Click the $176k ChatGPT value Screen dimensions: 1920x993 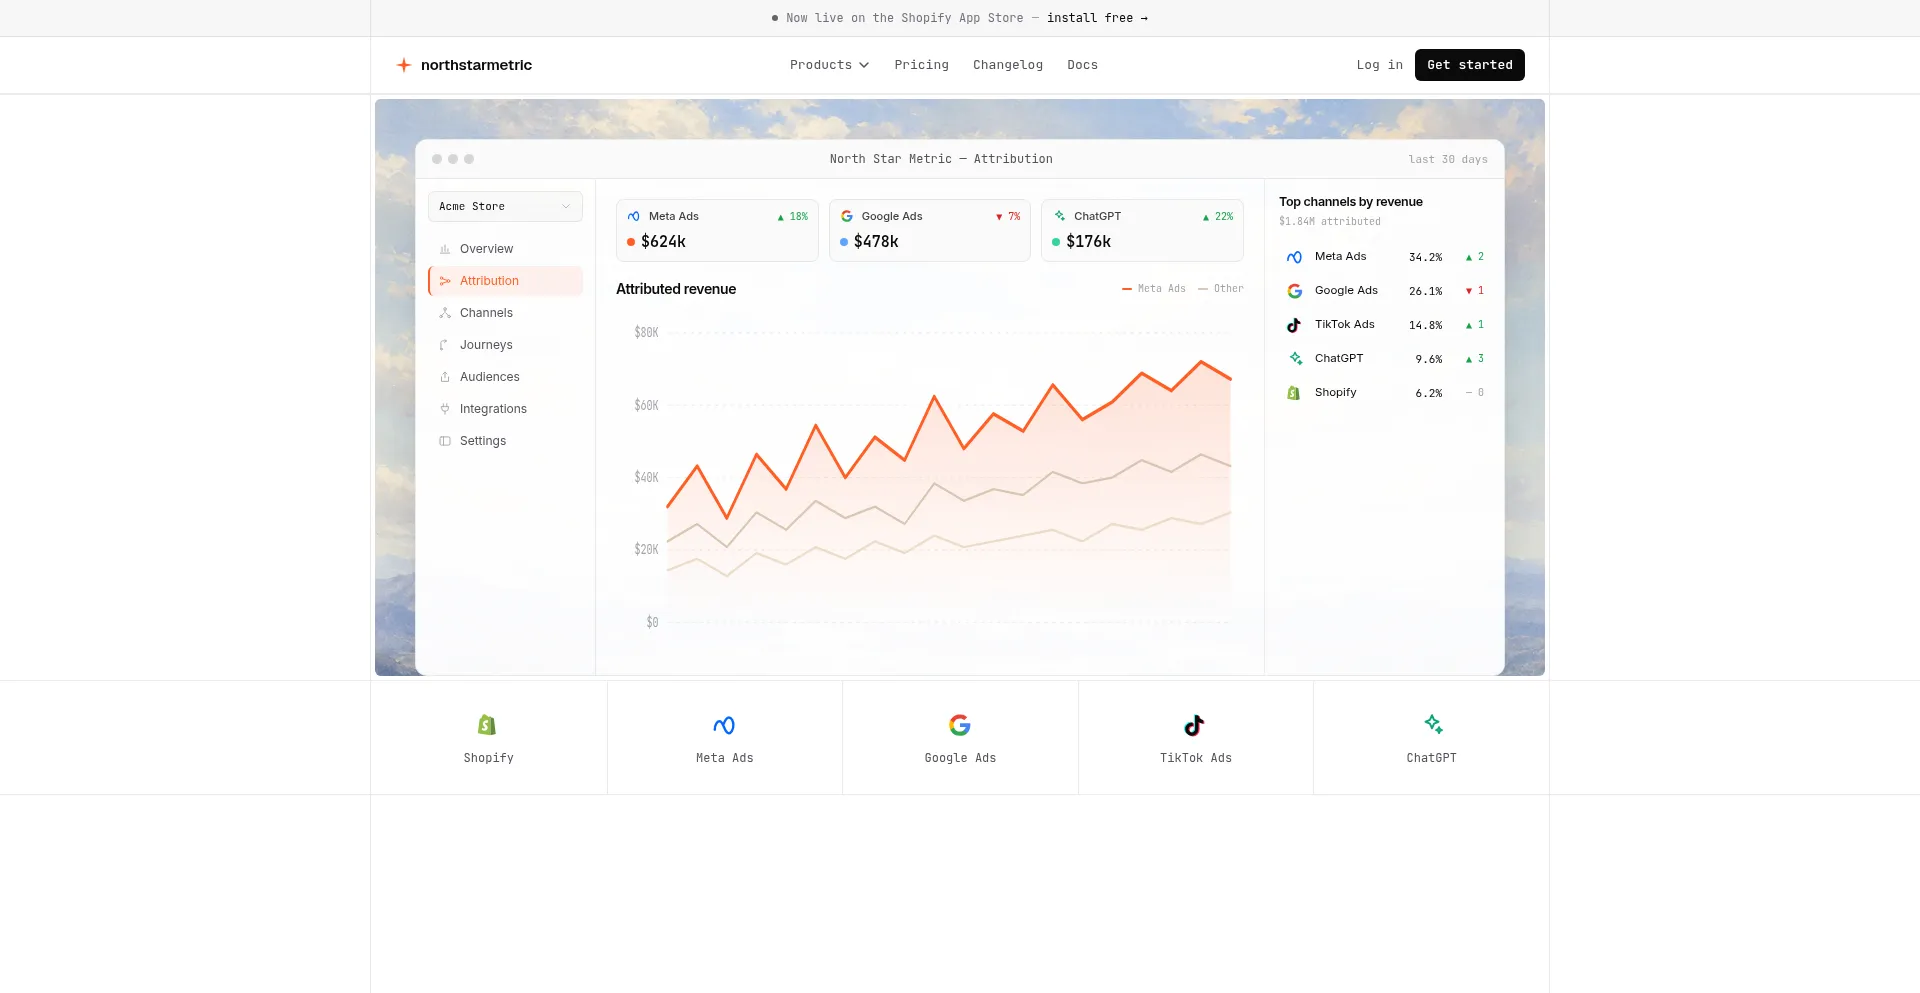pos(1088,241)
